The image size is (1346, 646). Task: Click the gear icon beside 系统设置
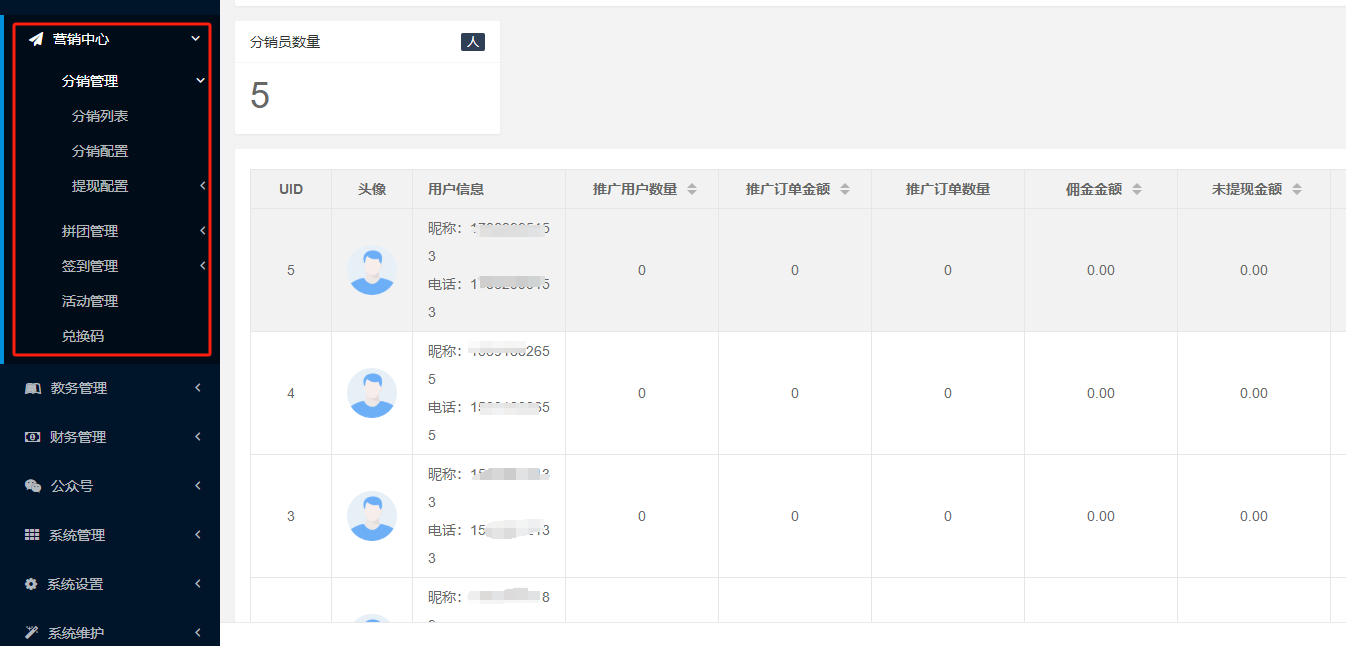31,584
